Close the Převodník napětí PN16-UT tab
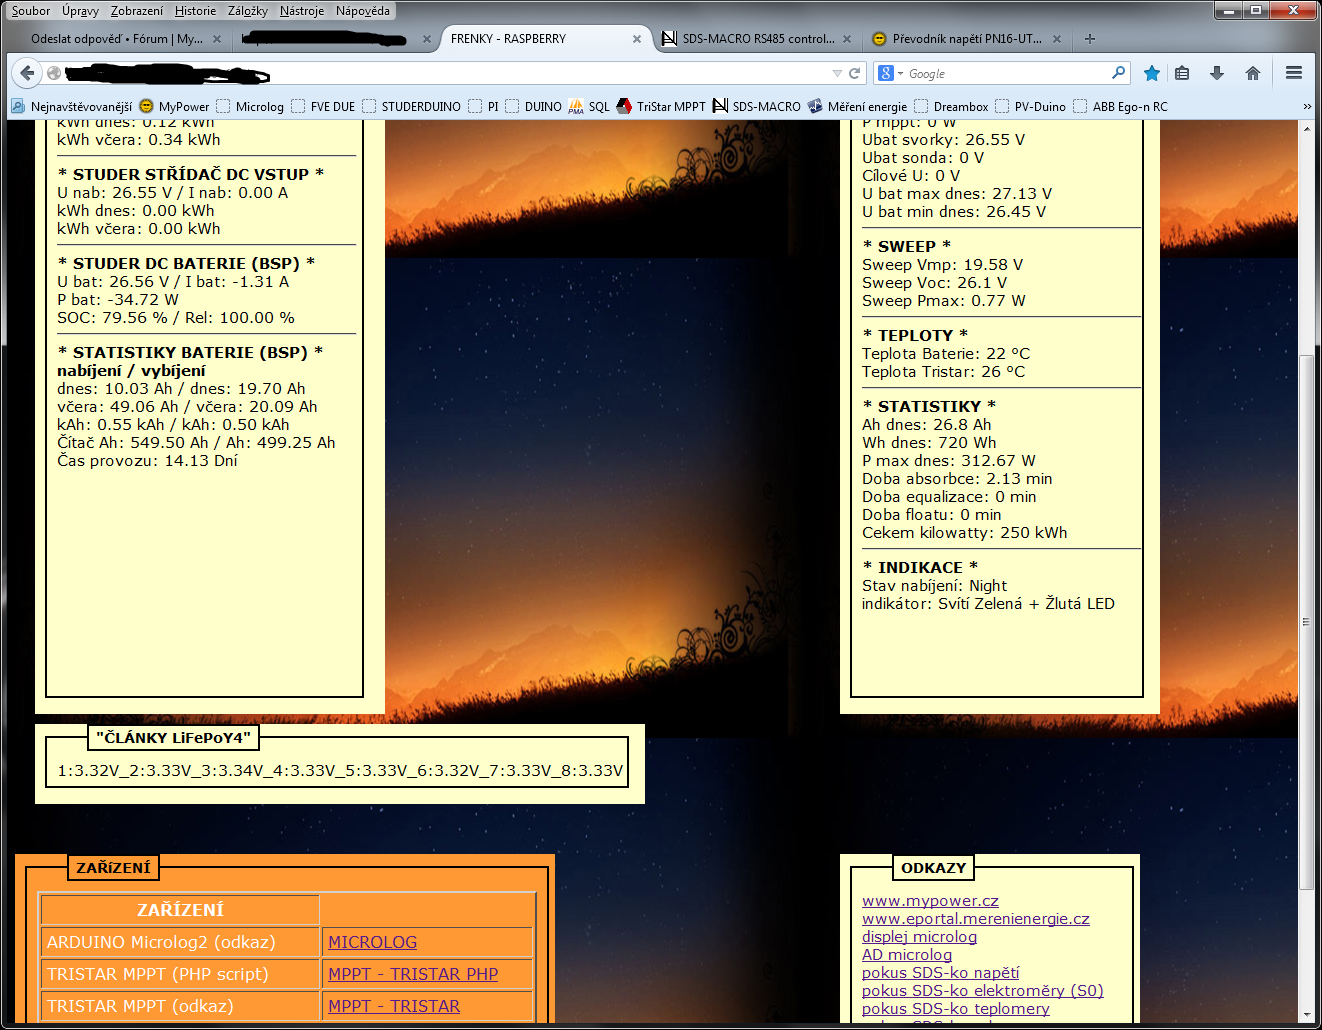Viewport: 1322px width, 1030px height. [1057, 39]
